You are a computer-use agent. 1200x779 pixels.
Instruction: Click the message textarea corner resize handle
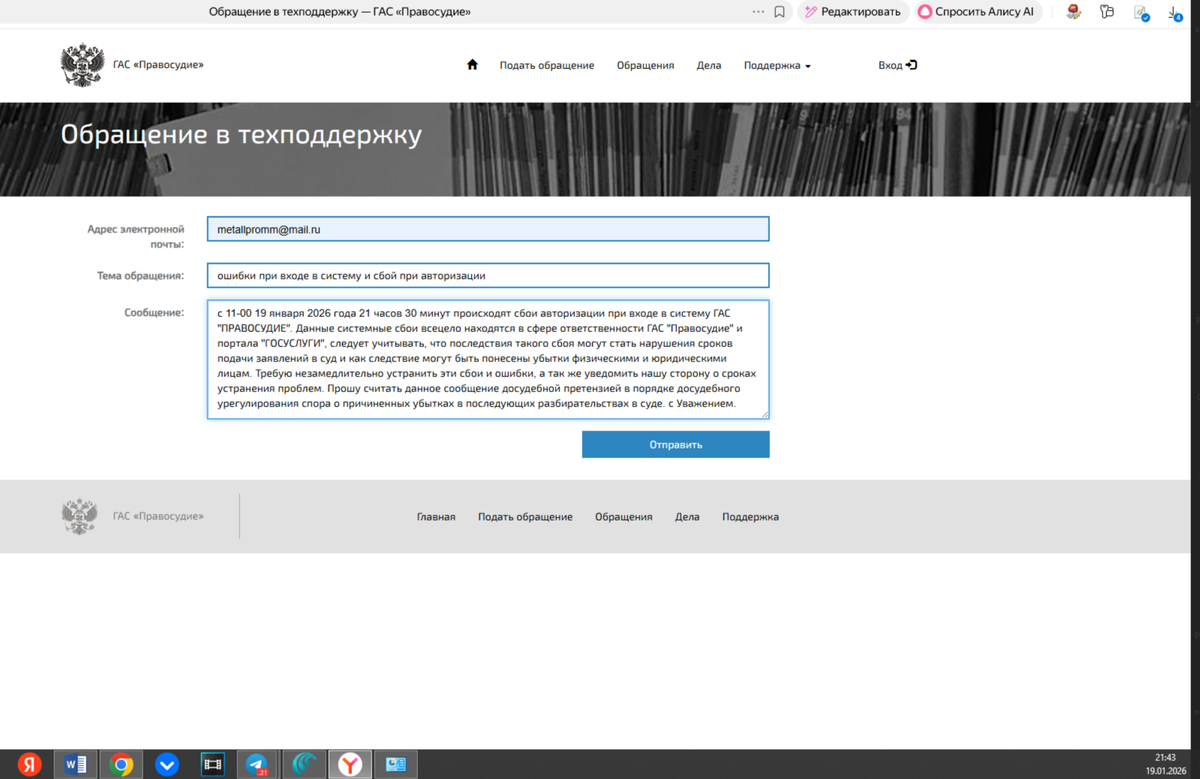coord(765,415)
